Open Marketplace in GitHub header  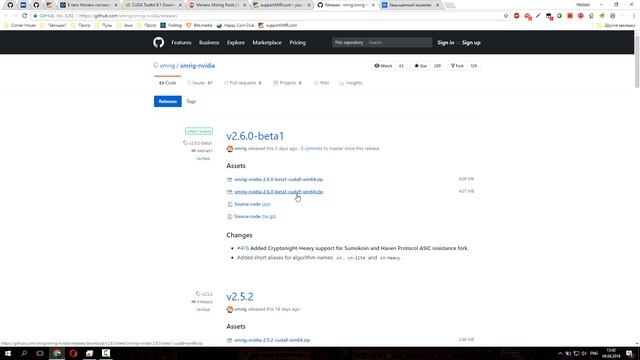pos(267,42)
